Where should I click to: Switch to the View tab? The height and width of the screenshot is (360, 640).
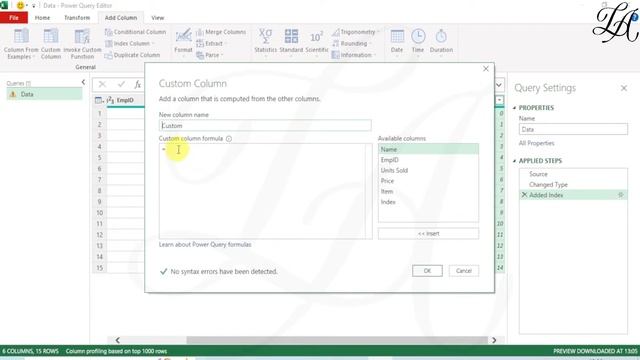point(158,18)
